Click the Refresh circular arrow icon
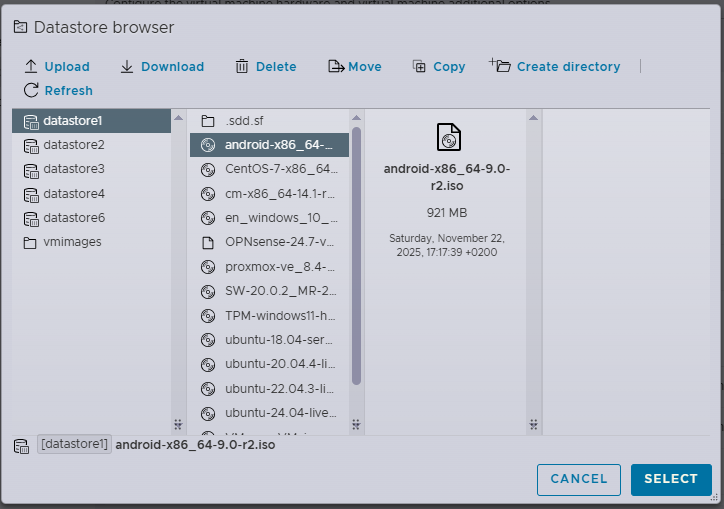This screenshot has height=509, width=724. click(31, 90)
